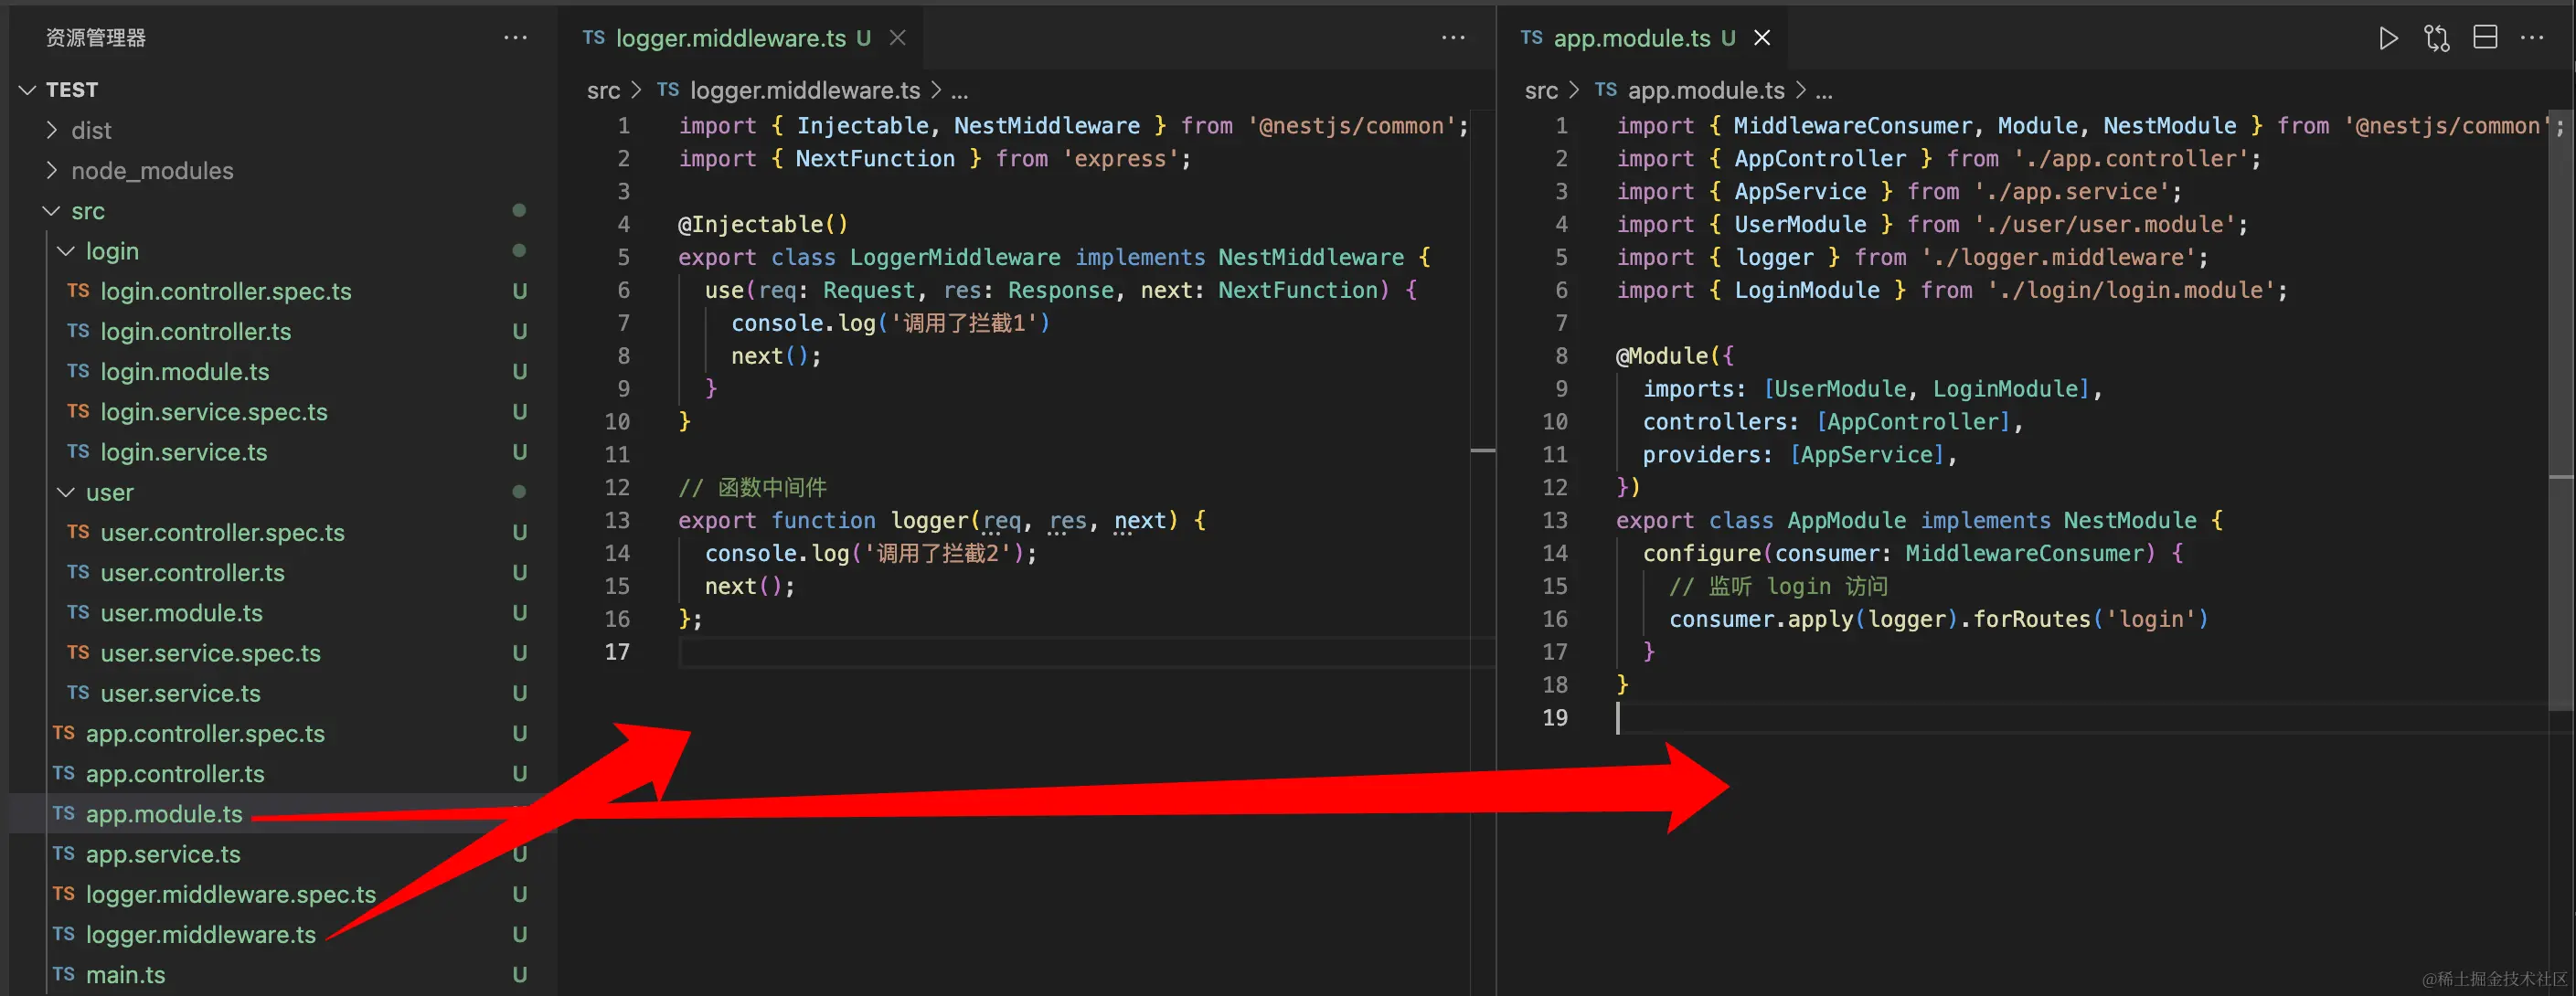Image resolution: width=2576 pixels, height=996 pixels.
Task: Switch to the app.module.ts editor tab
Action: pos(1631,38)
